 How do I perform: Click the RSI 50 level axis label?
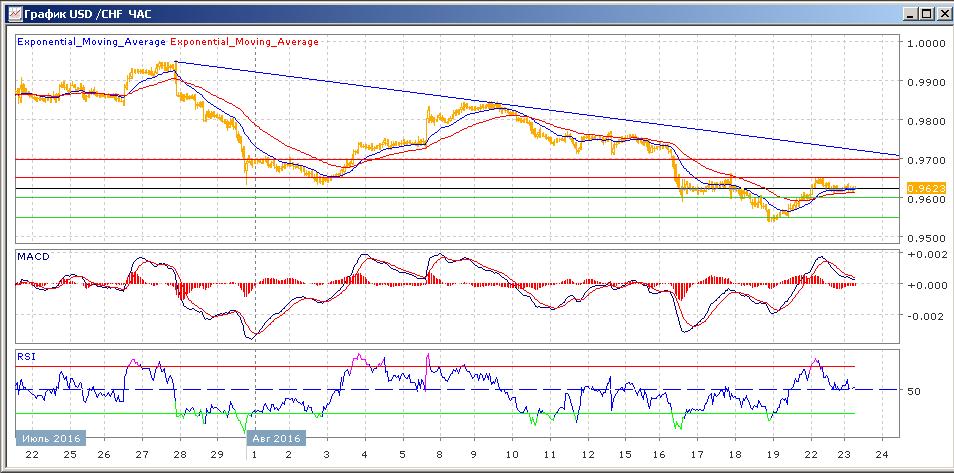(x=914, y=391)
